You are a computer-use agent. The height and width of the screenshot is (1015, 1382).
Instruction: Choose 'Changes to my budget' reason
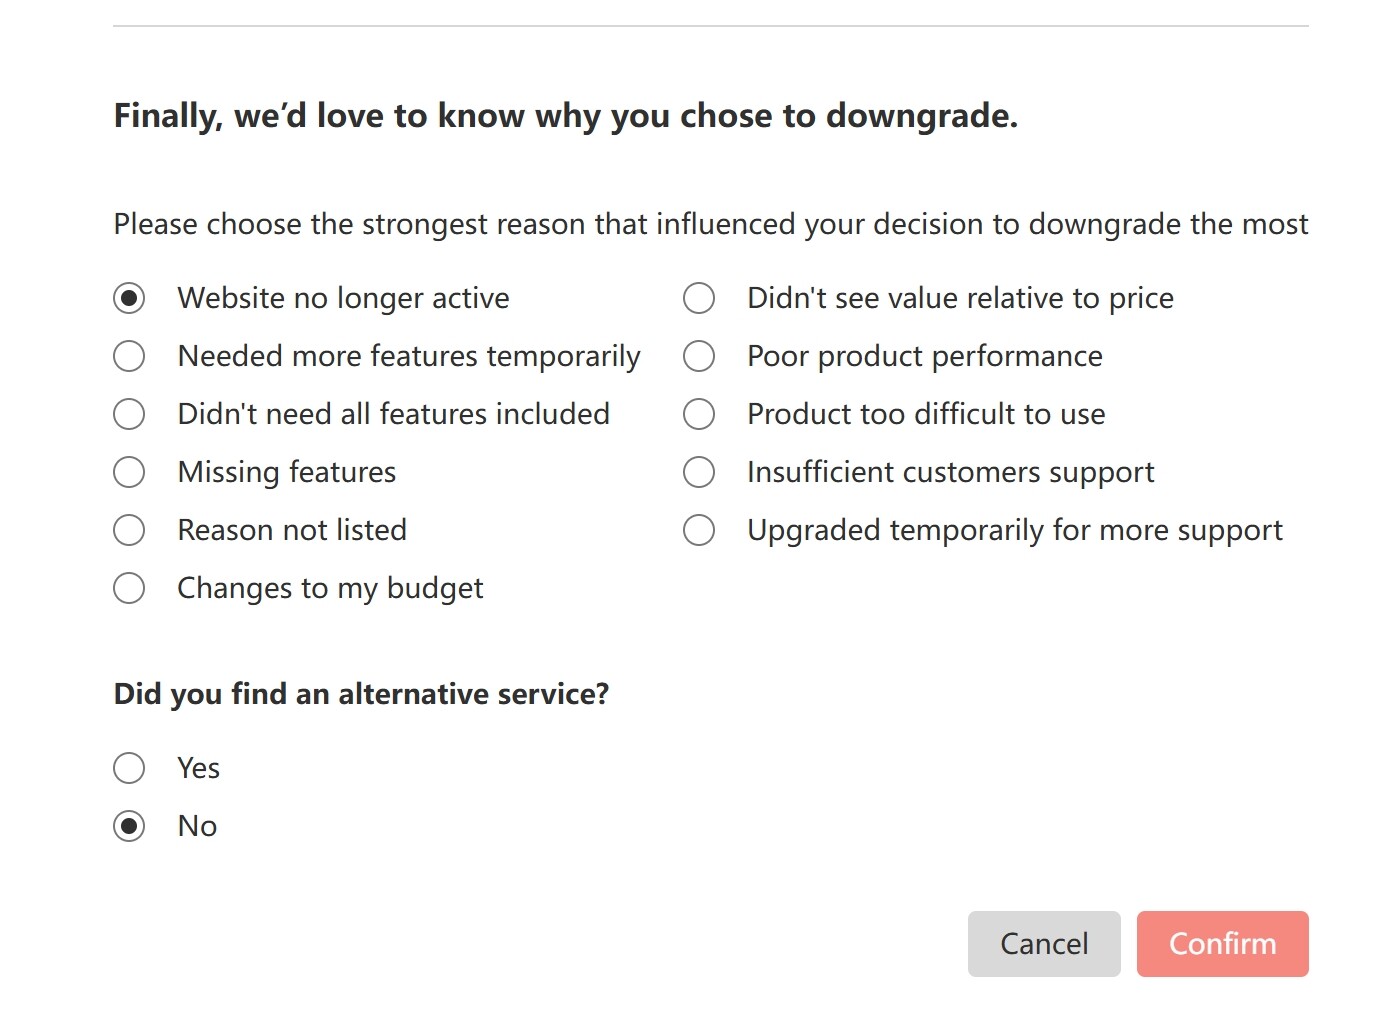(129, 588)
